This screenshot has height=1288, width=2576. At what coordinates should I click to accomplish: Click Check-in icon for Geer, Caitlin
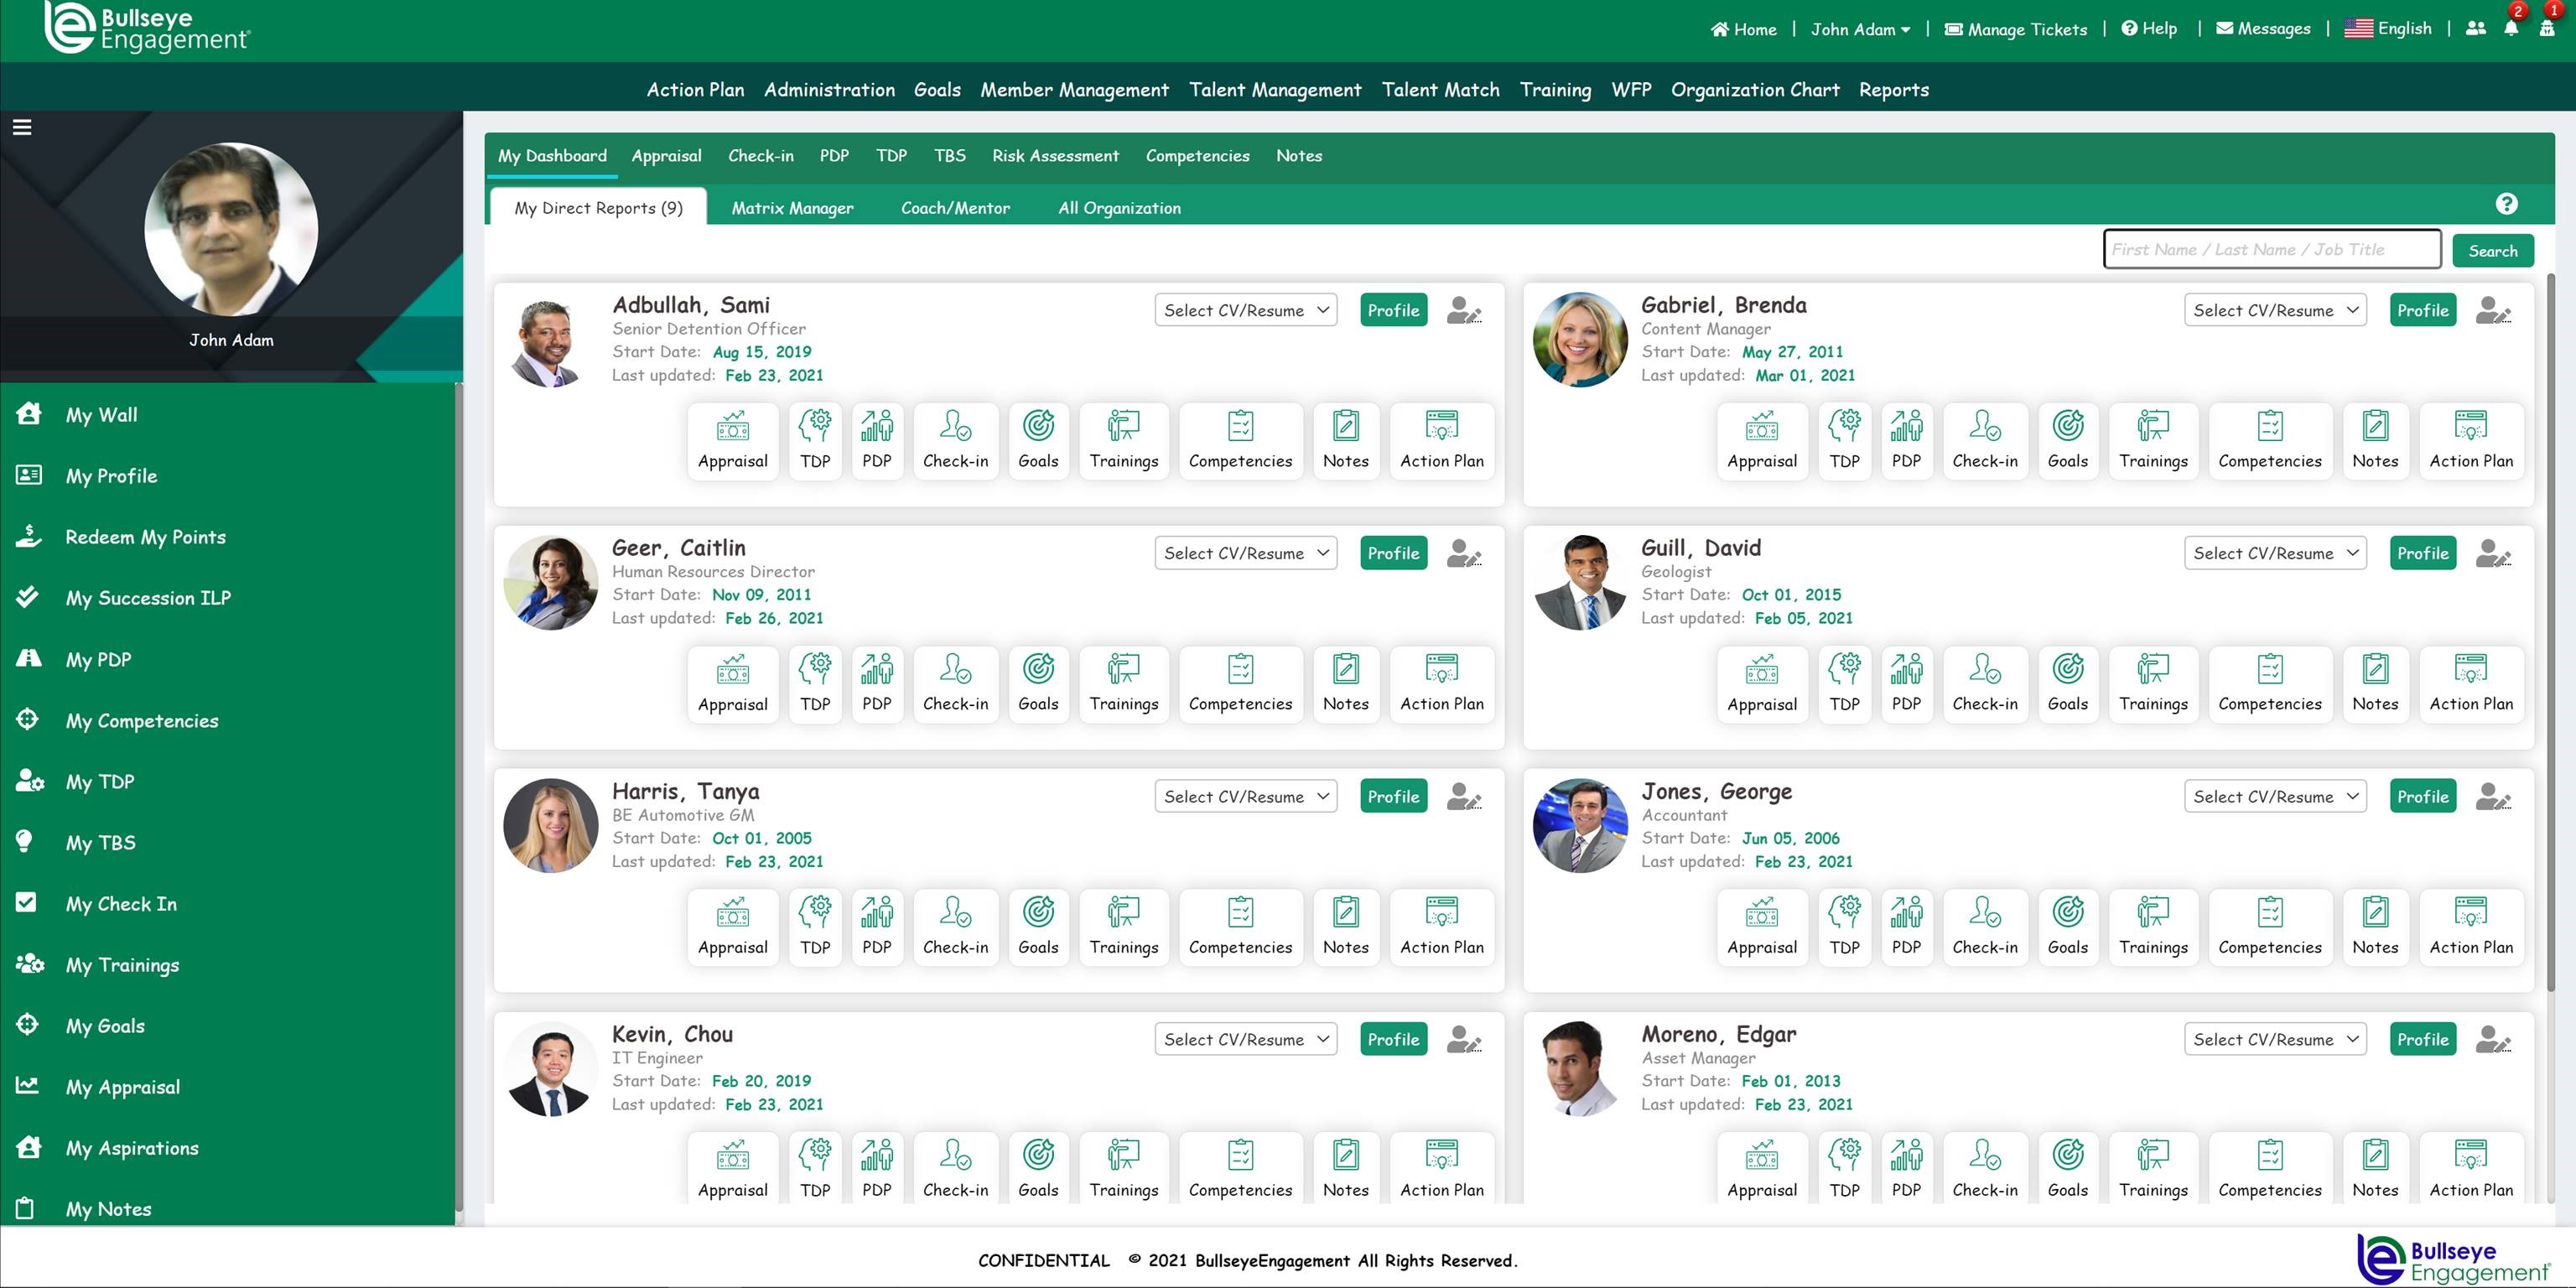(x=955, y=683)
